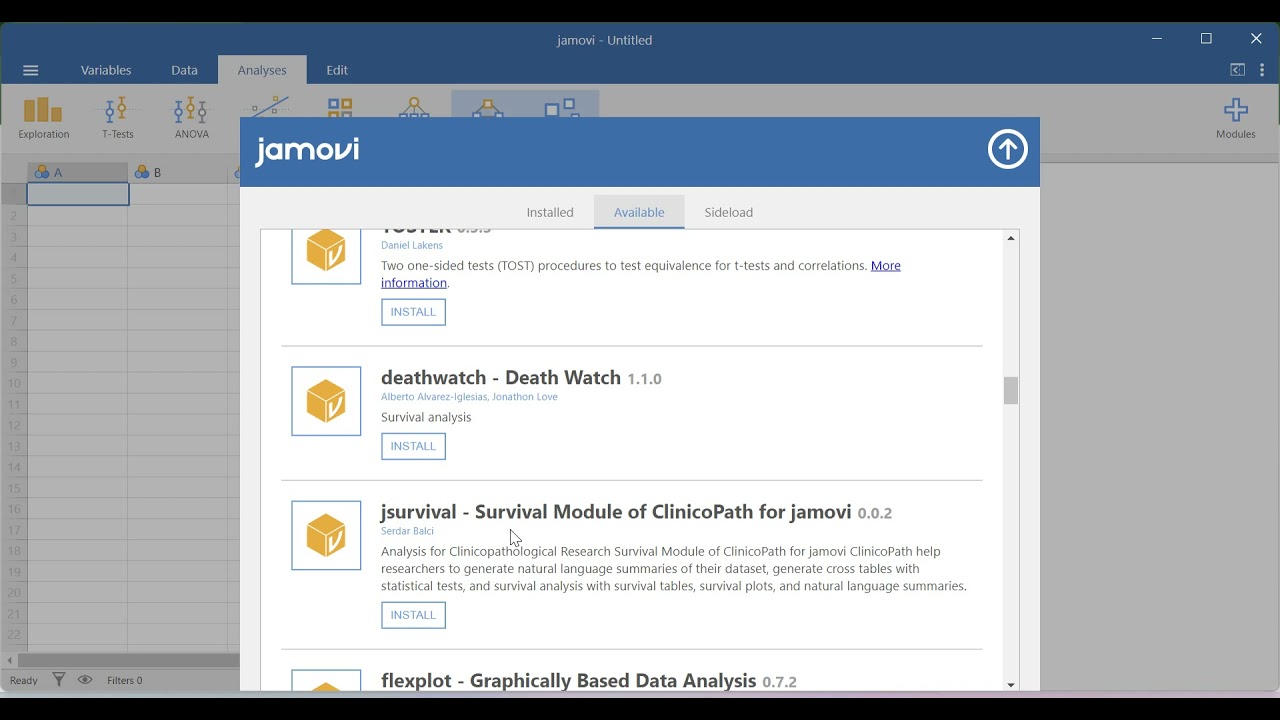Select column B header in the spreadsheet

click(178, 172)
